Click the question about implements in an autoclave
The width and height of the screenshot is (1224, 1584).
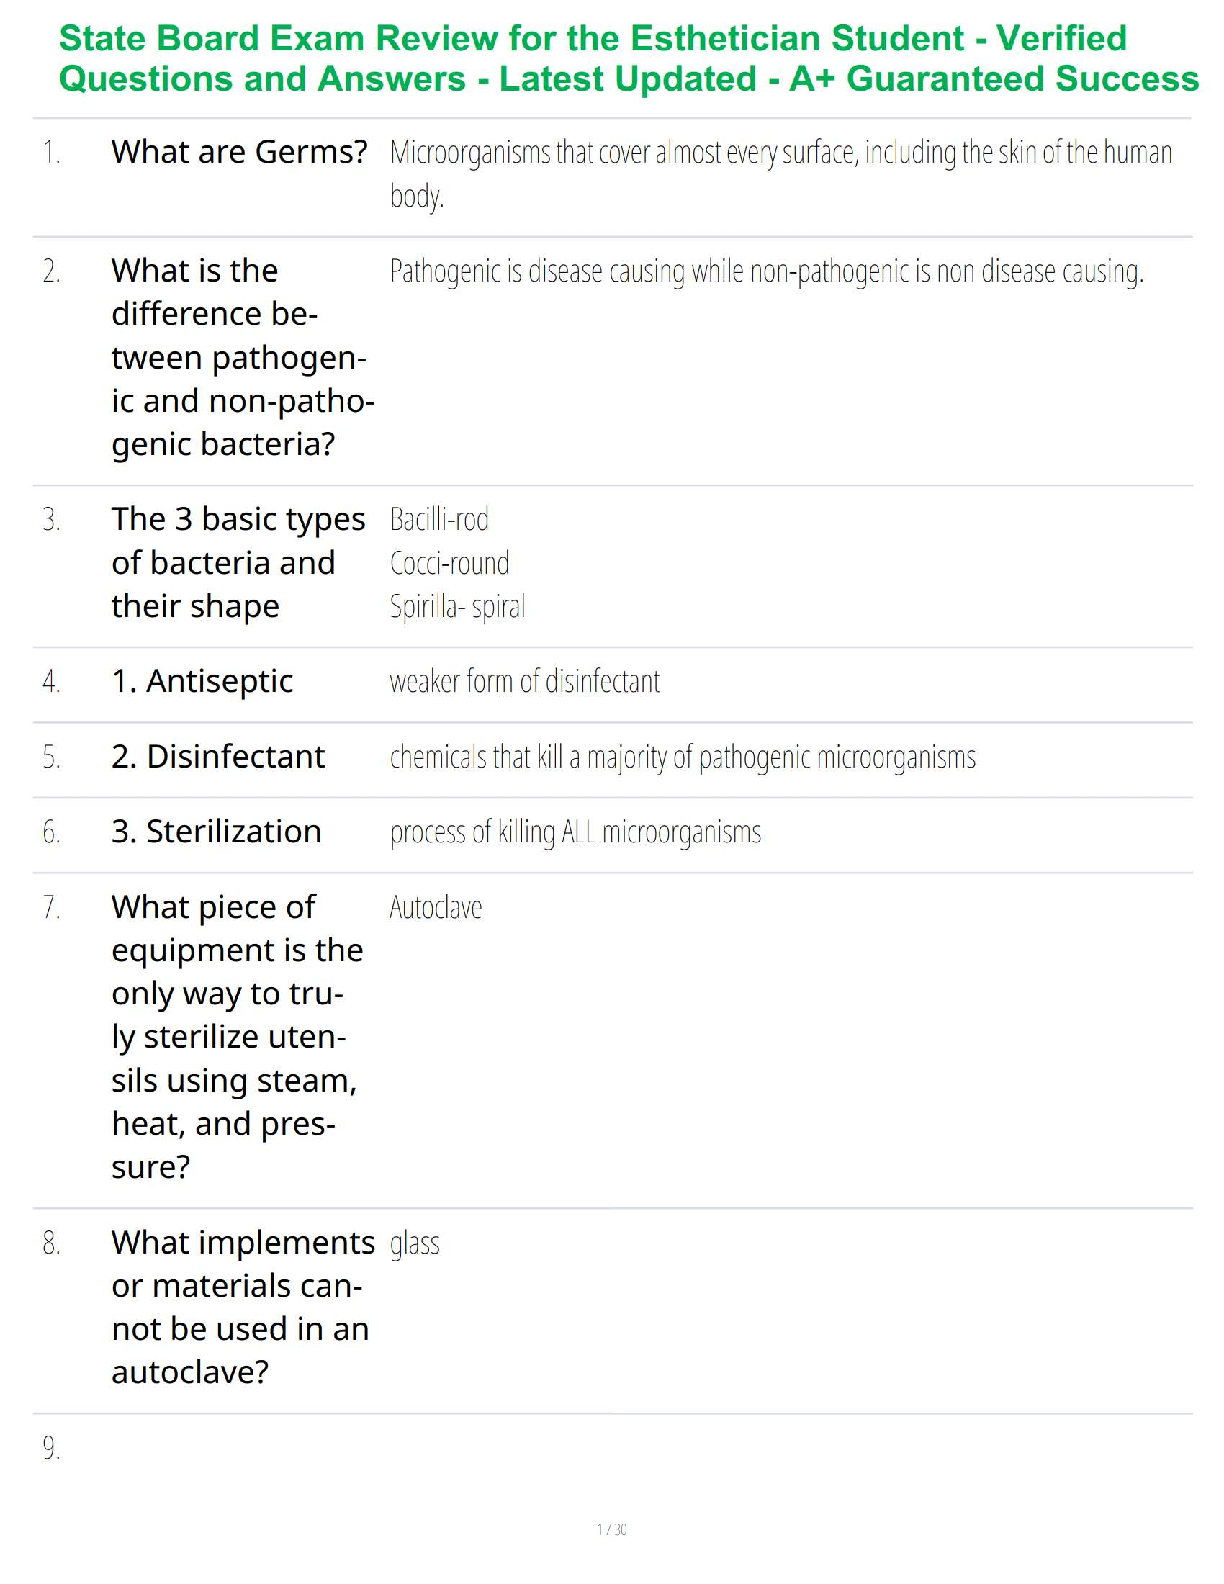(240, 1307)
